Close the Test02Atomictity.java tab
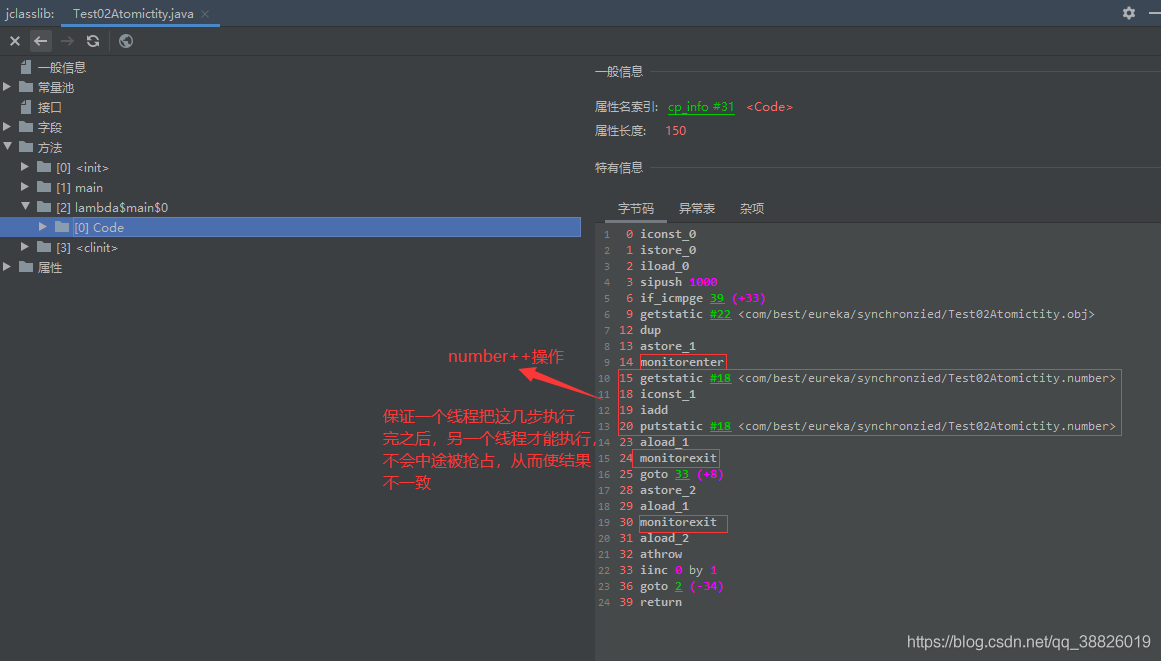This screenshot has height=661, width=1161. pos(205,14)
